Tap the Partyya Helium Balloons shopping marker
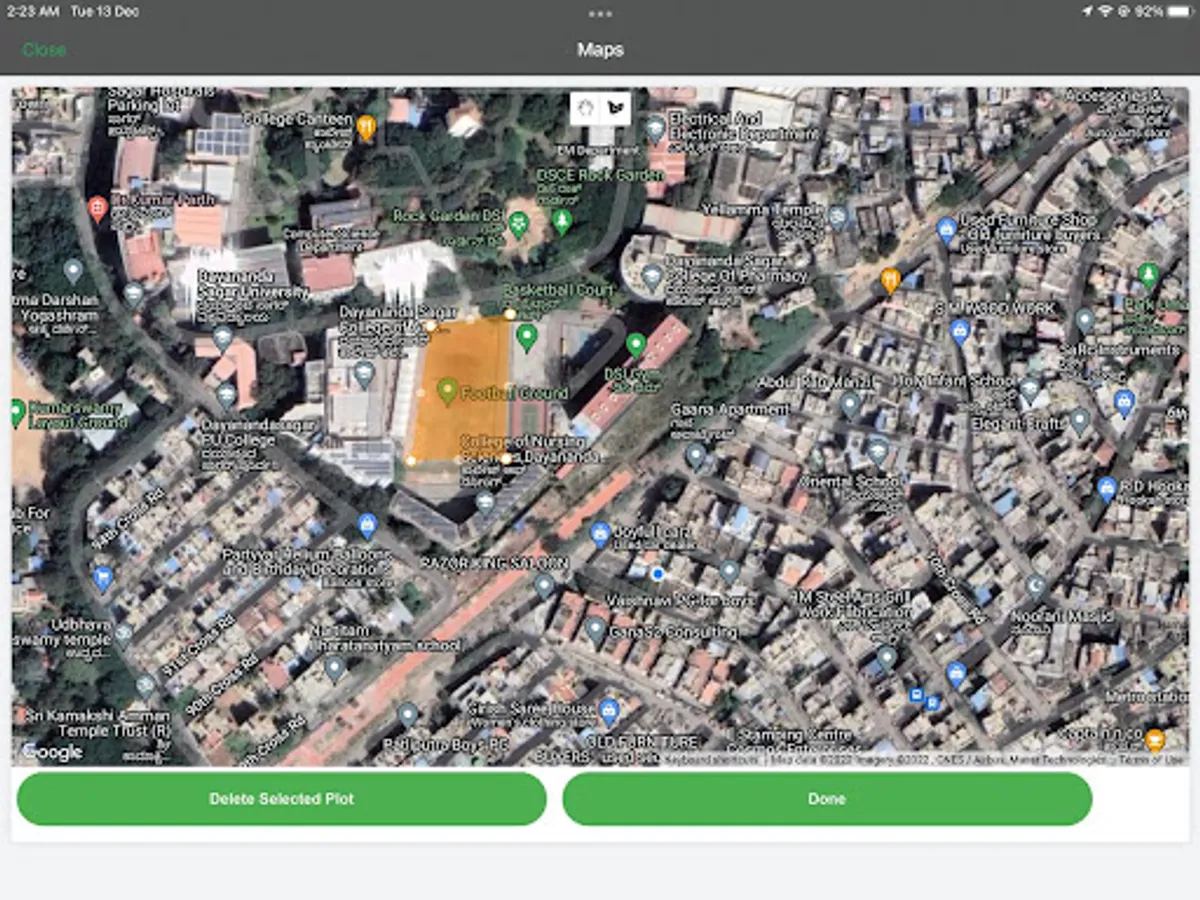1200x900 pixels. (367, 524)
